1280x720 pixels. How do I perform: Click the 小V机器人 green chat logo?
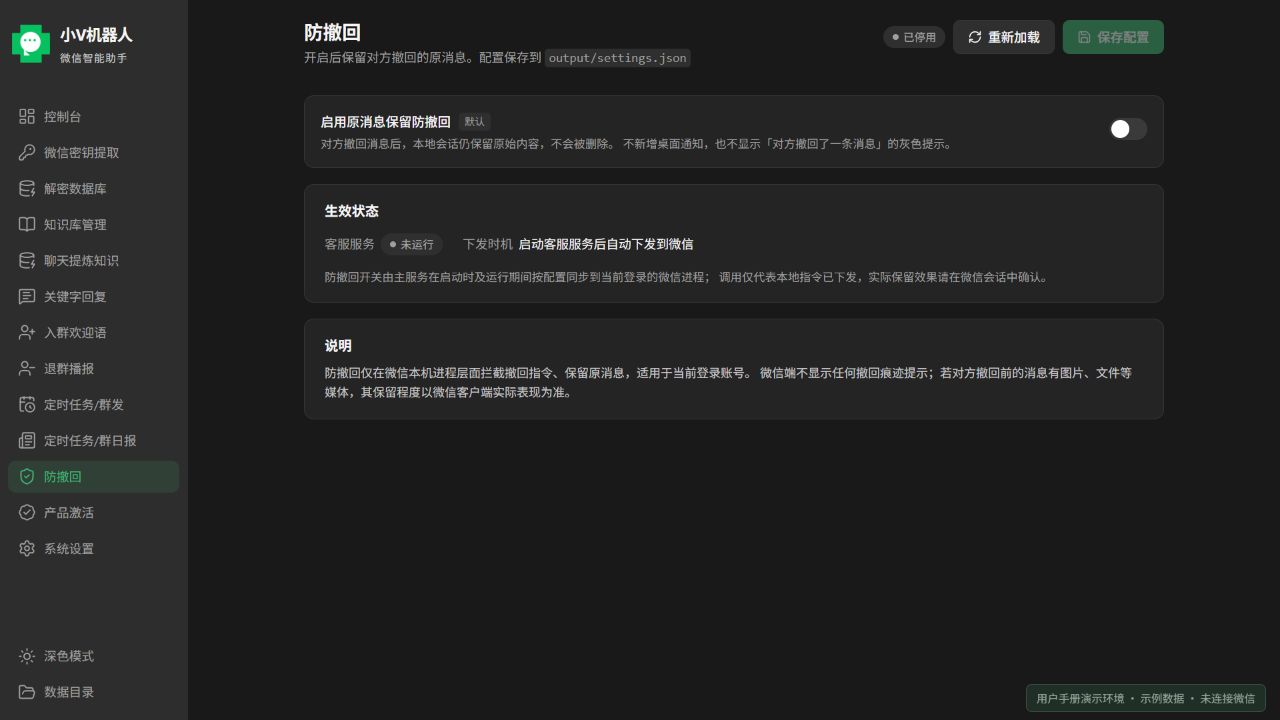(31, 43)
